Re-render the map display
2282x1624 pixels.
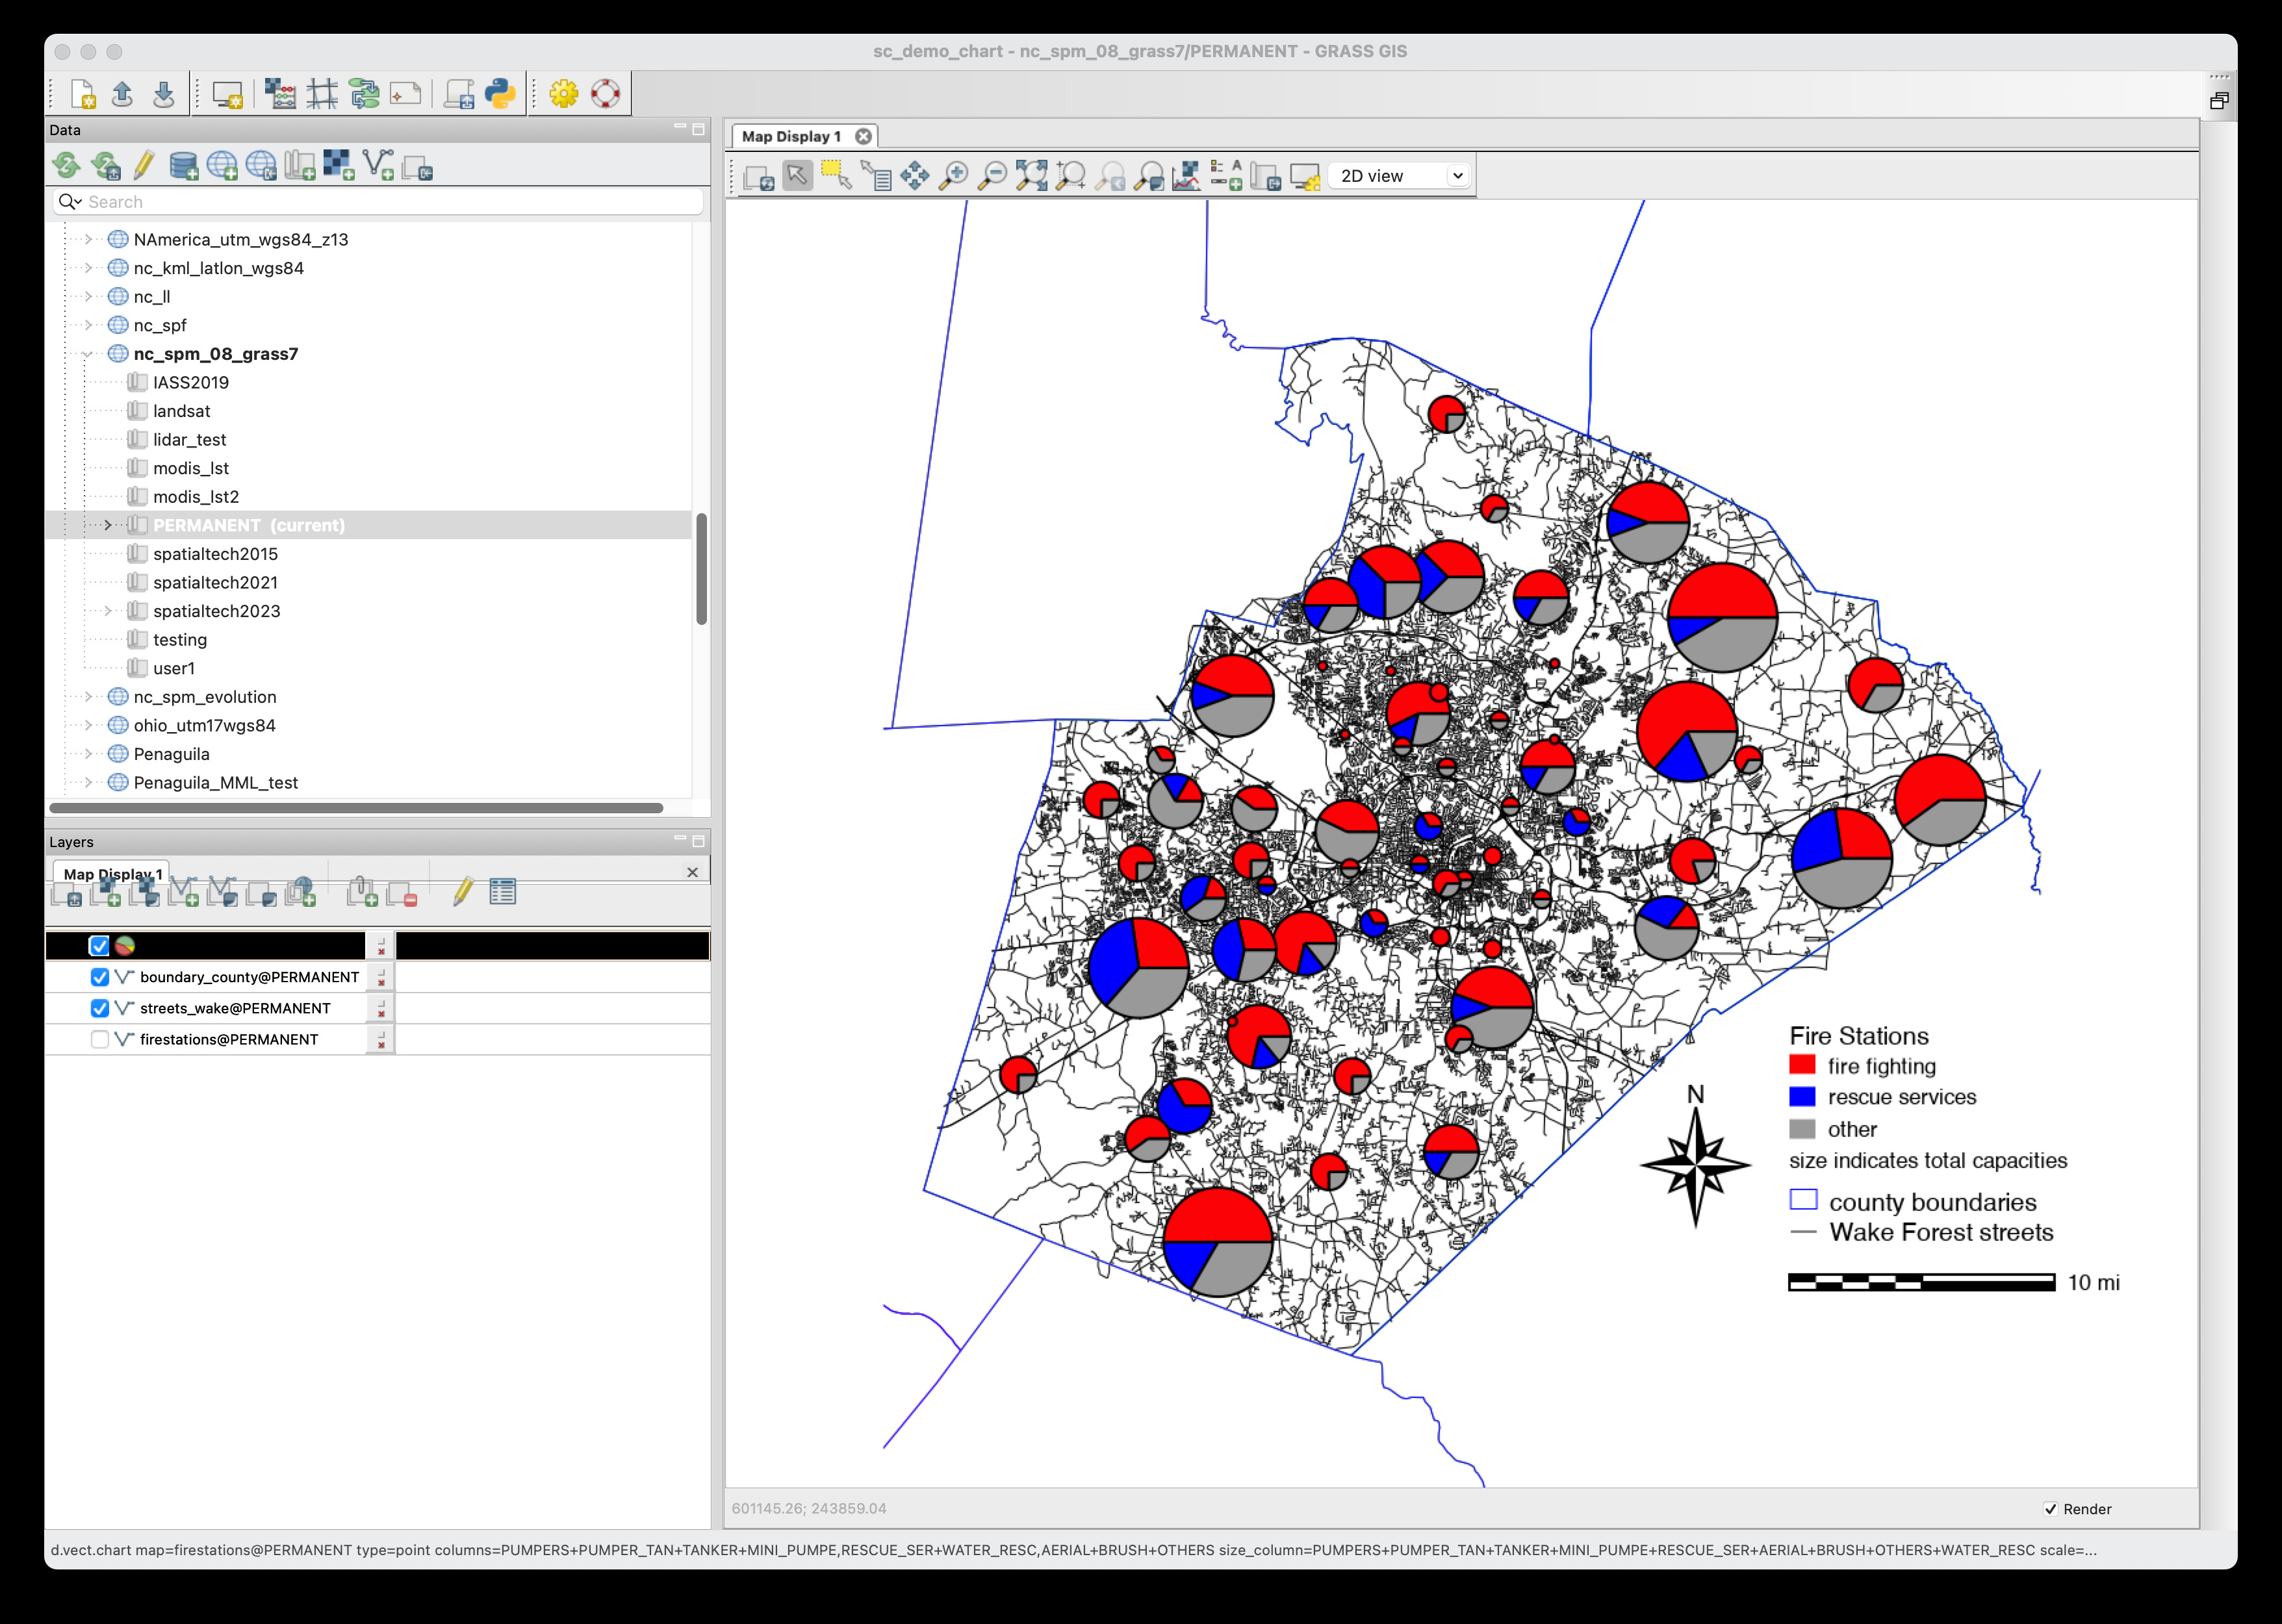[759, 177]
